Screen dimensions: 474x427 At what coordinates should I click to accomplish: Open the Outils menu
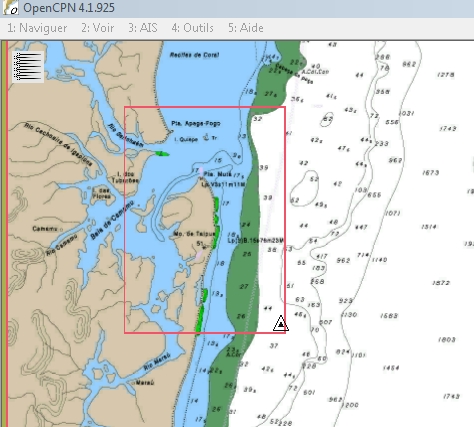click(x=193, y=28)
